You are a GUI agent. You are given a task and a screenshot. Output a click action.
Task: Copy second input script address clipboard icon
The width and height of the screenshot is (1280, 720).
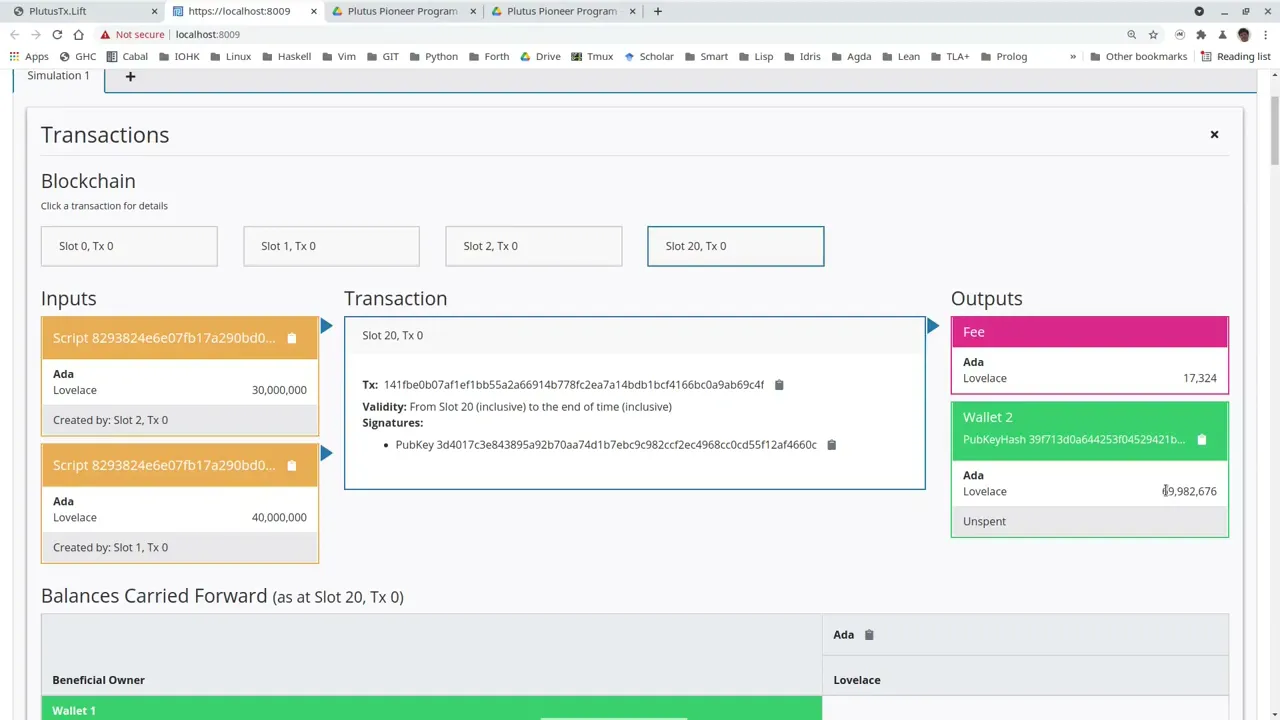click(292, 465)
